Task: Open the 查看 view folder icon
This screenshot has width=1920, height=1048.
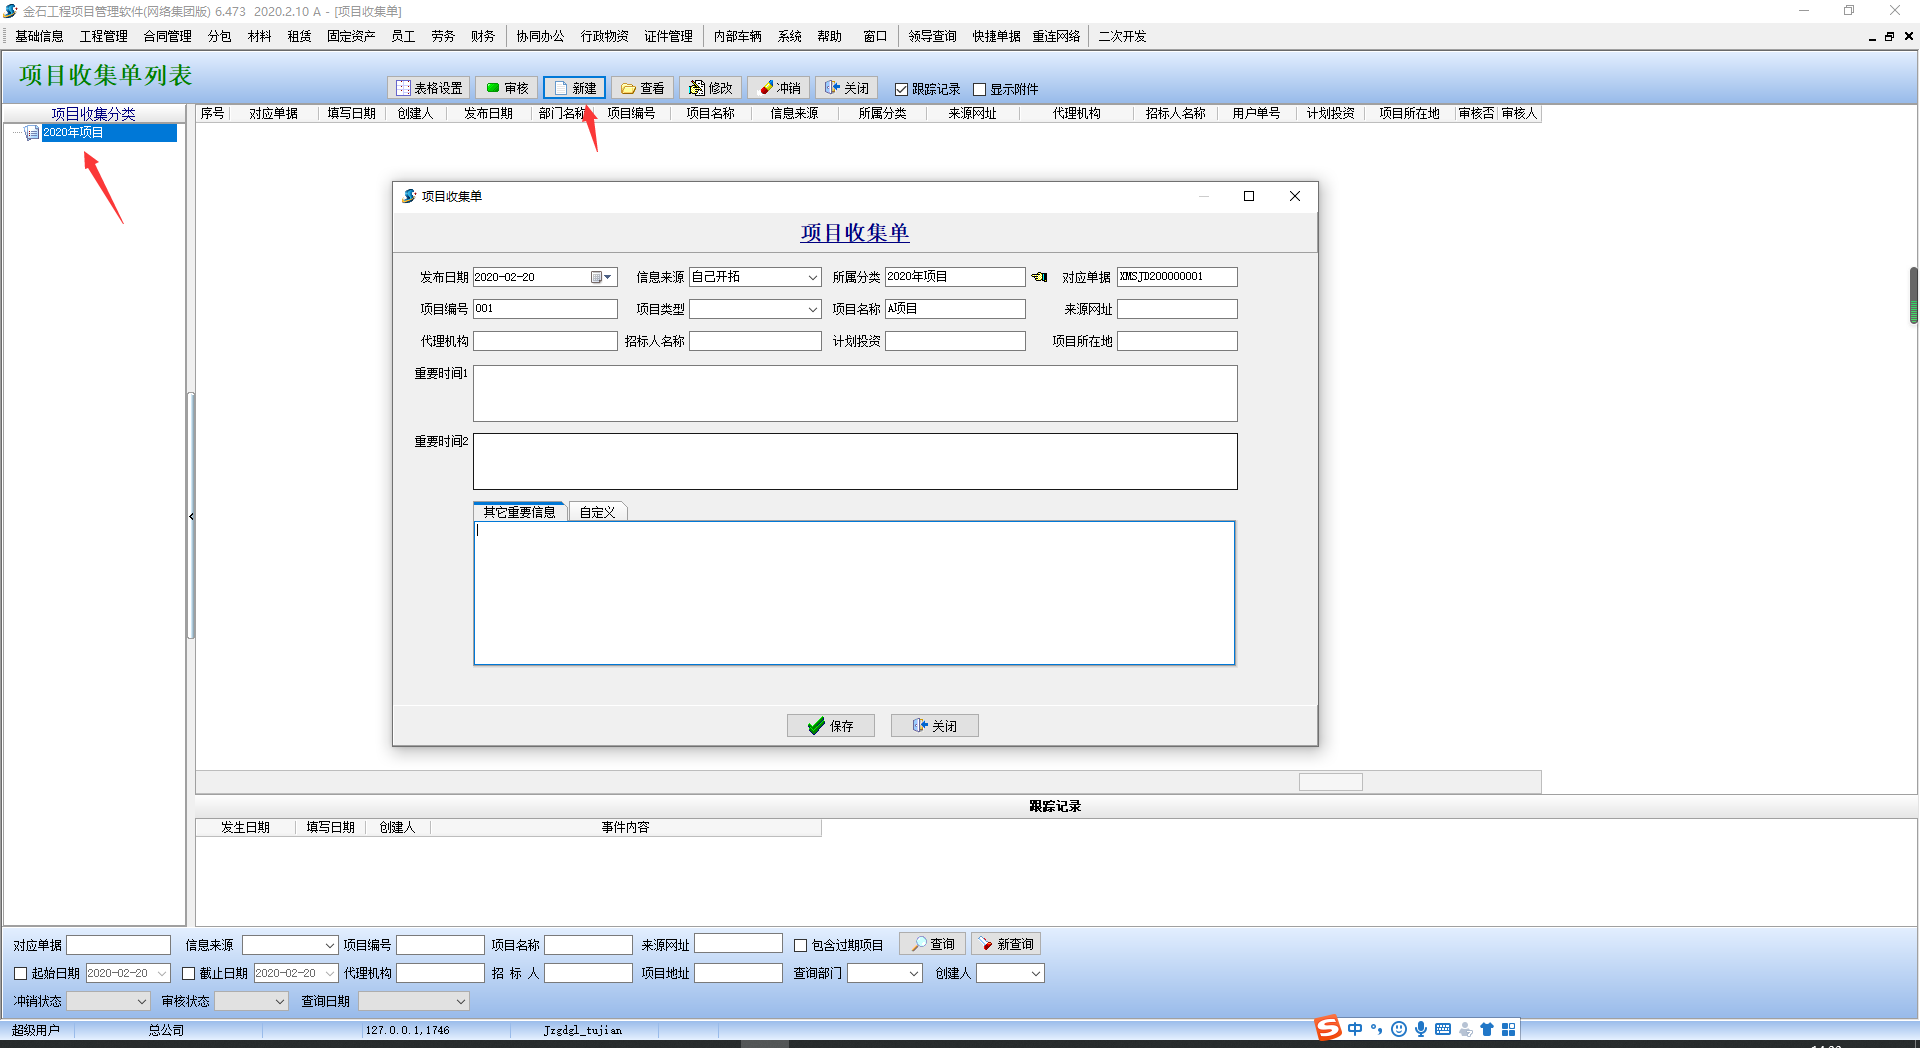Action: (x=628, y=88)
